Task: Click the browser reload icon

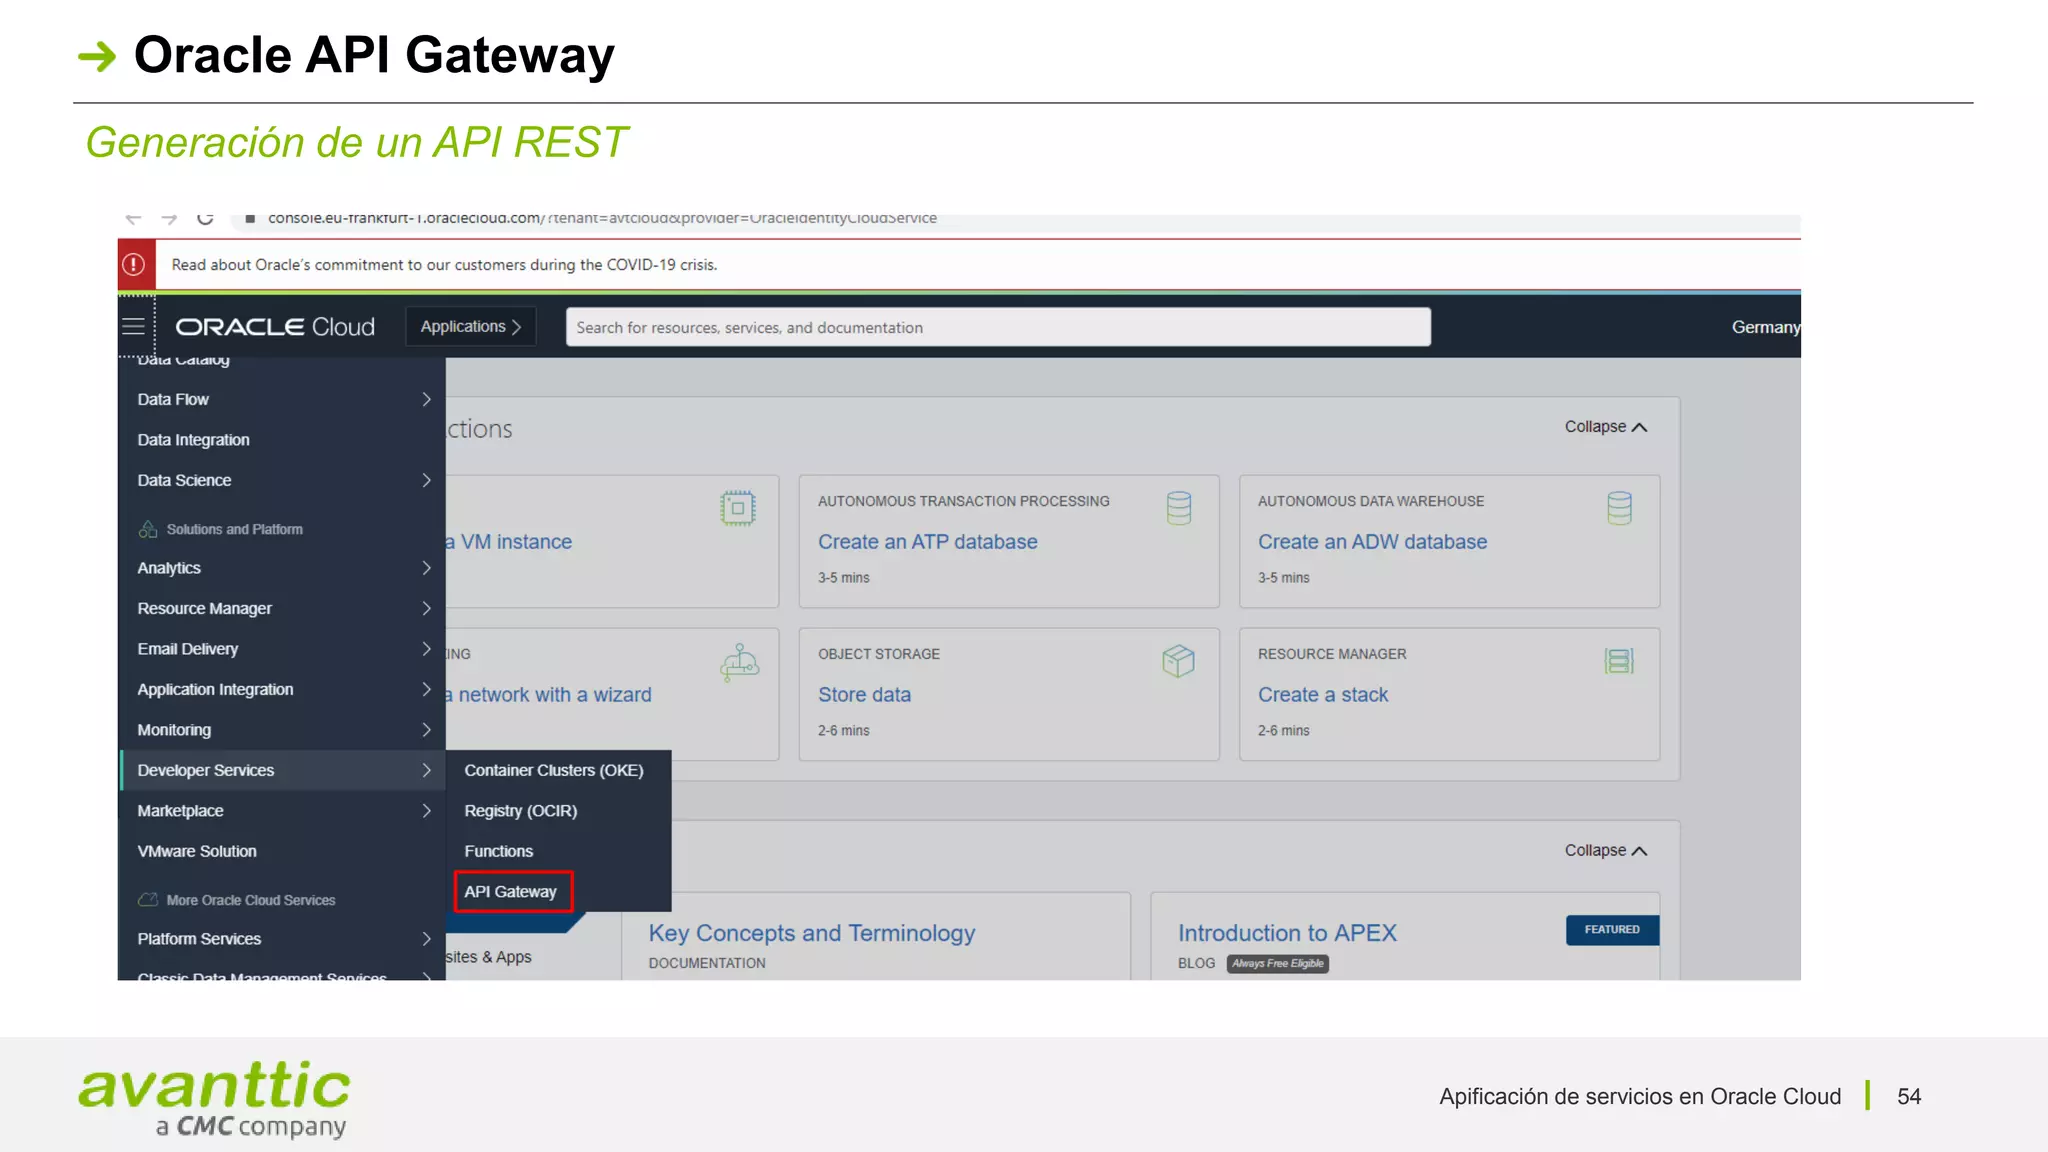Action: tap(205, 218)
